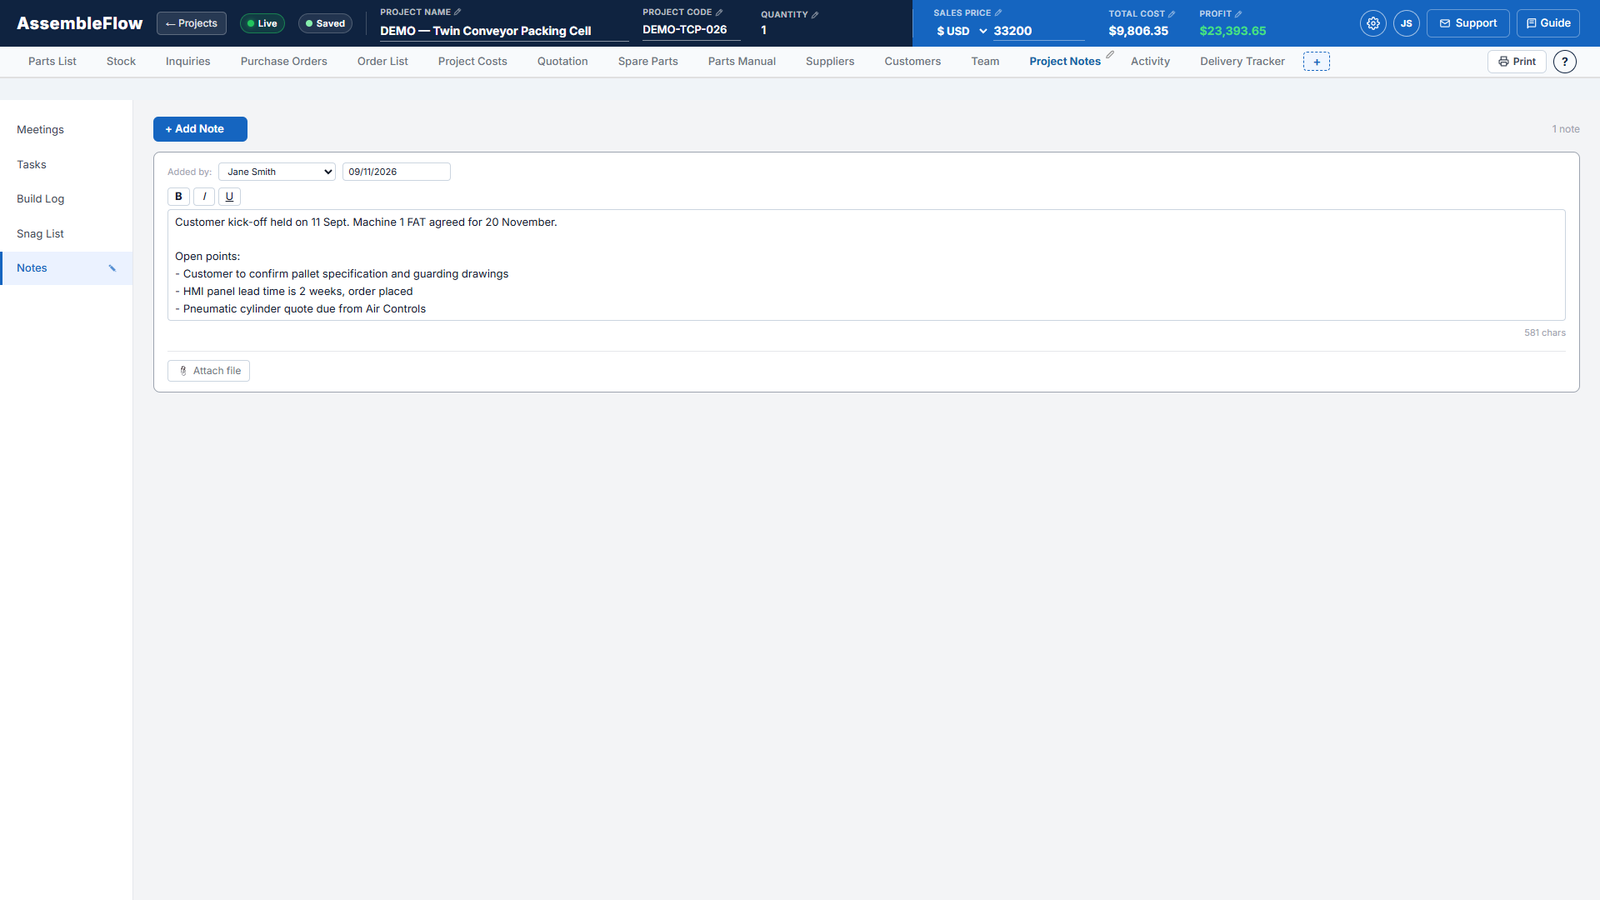The width and height of the screenshot is (1600, 900).
Task: Go to the Quotation tab
Action: 563,62
